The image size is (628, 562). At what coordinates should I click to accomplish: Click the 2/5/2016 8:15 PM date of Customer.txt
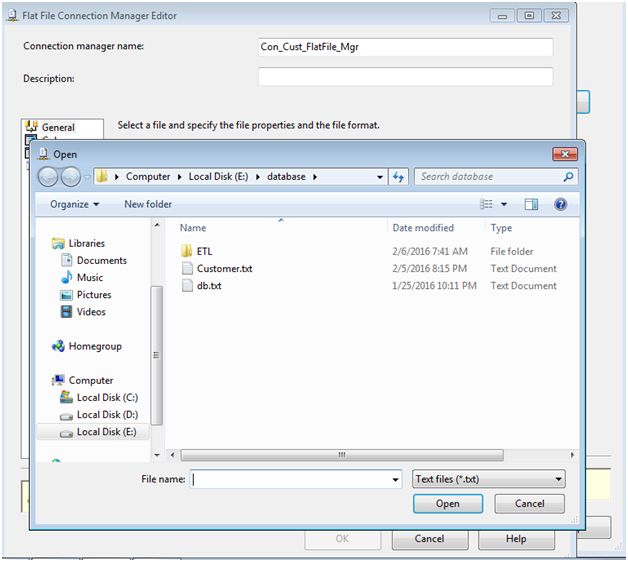[429, 268]
